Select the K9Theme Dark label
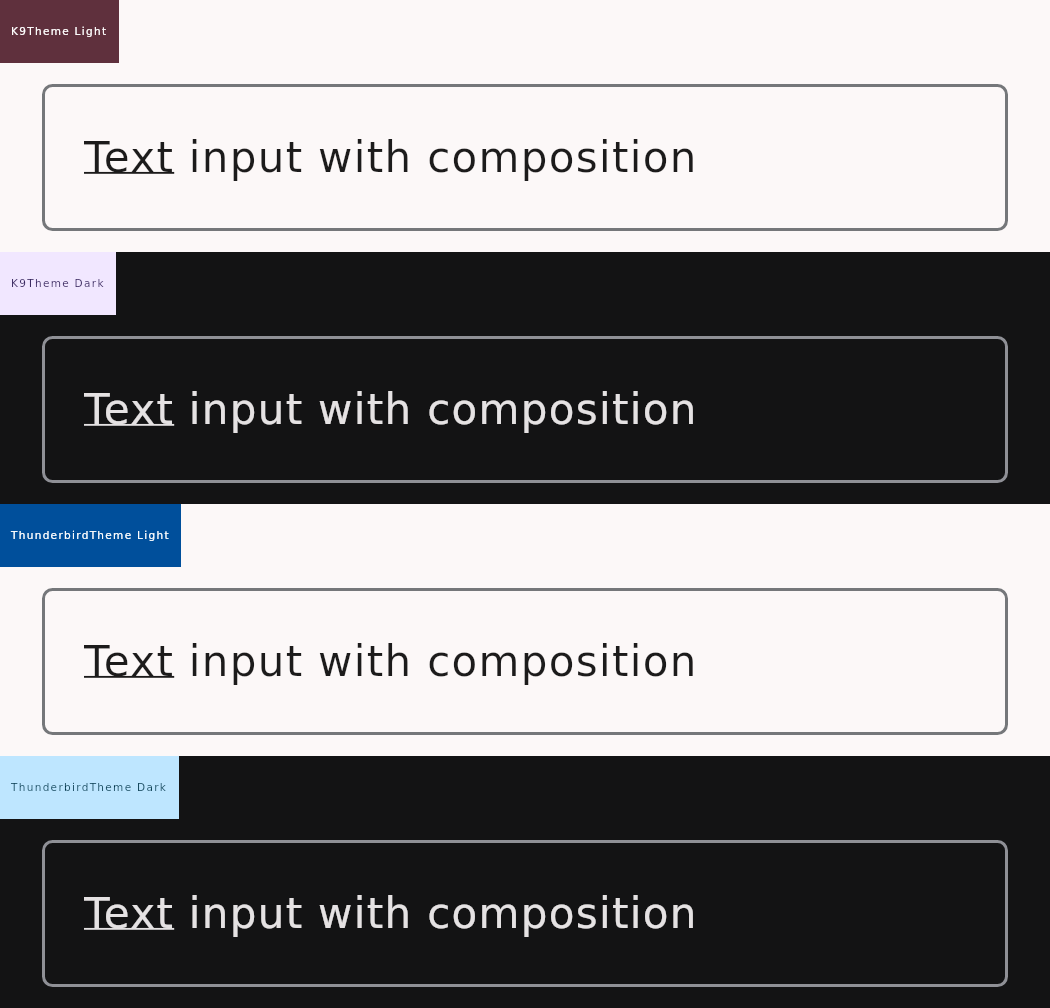 point(58,283)
